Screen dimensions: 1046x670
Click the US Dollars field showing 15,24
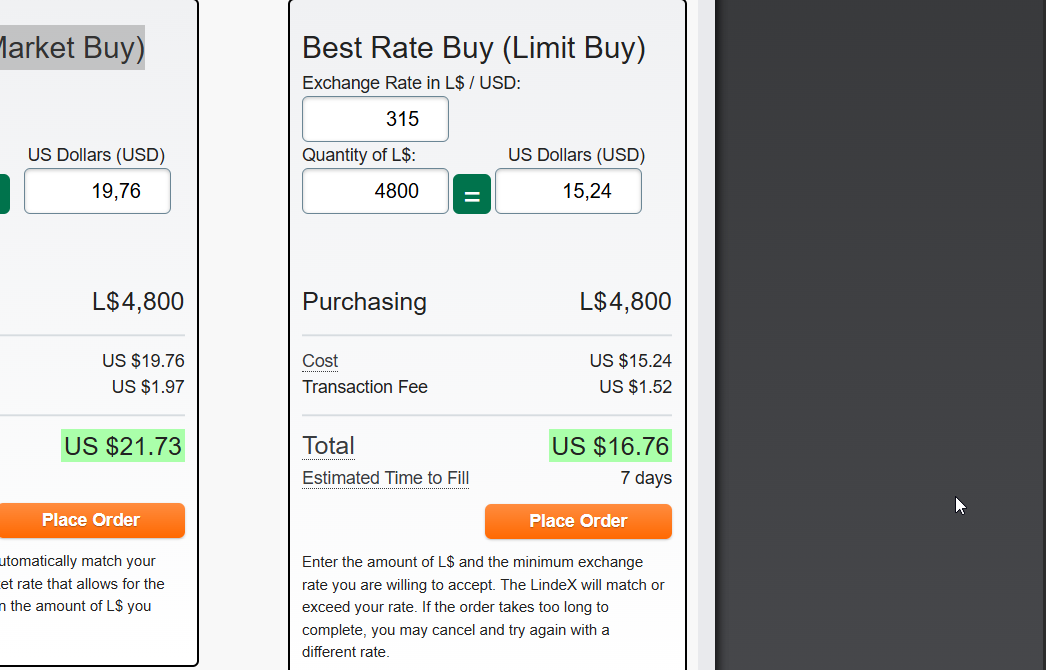[568, 191]
